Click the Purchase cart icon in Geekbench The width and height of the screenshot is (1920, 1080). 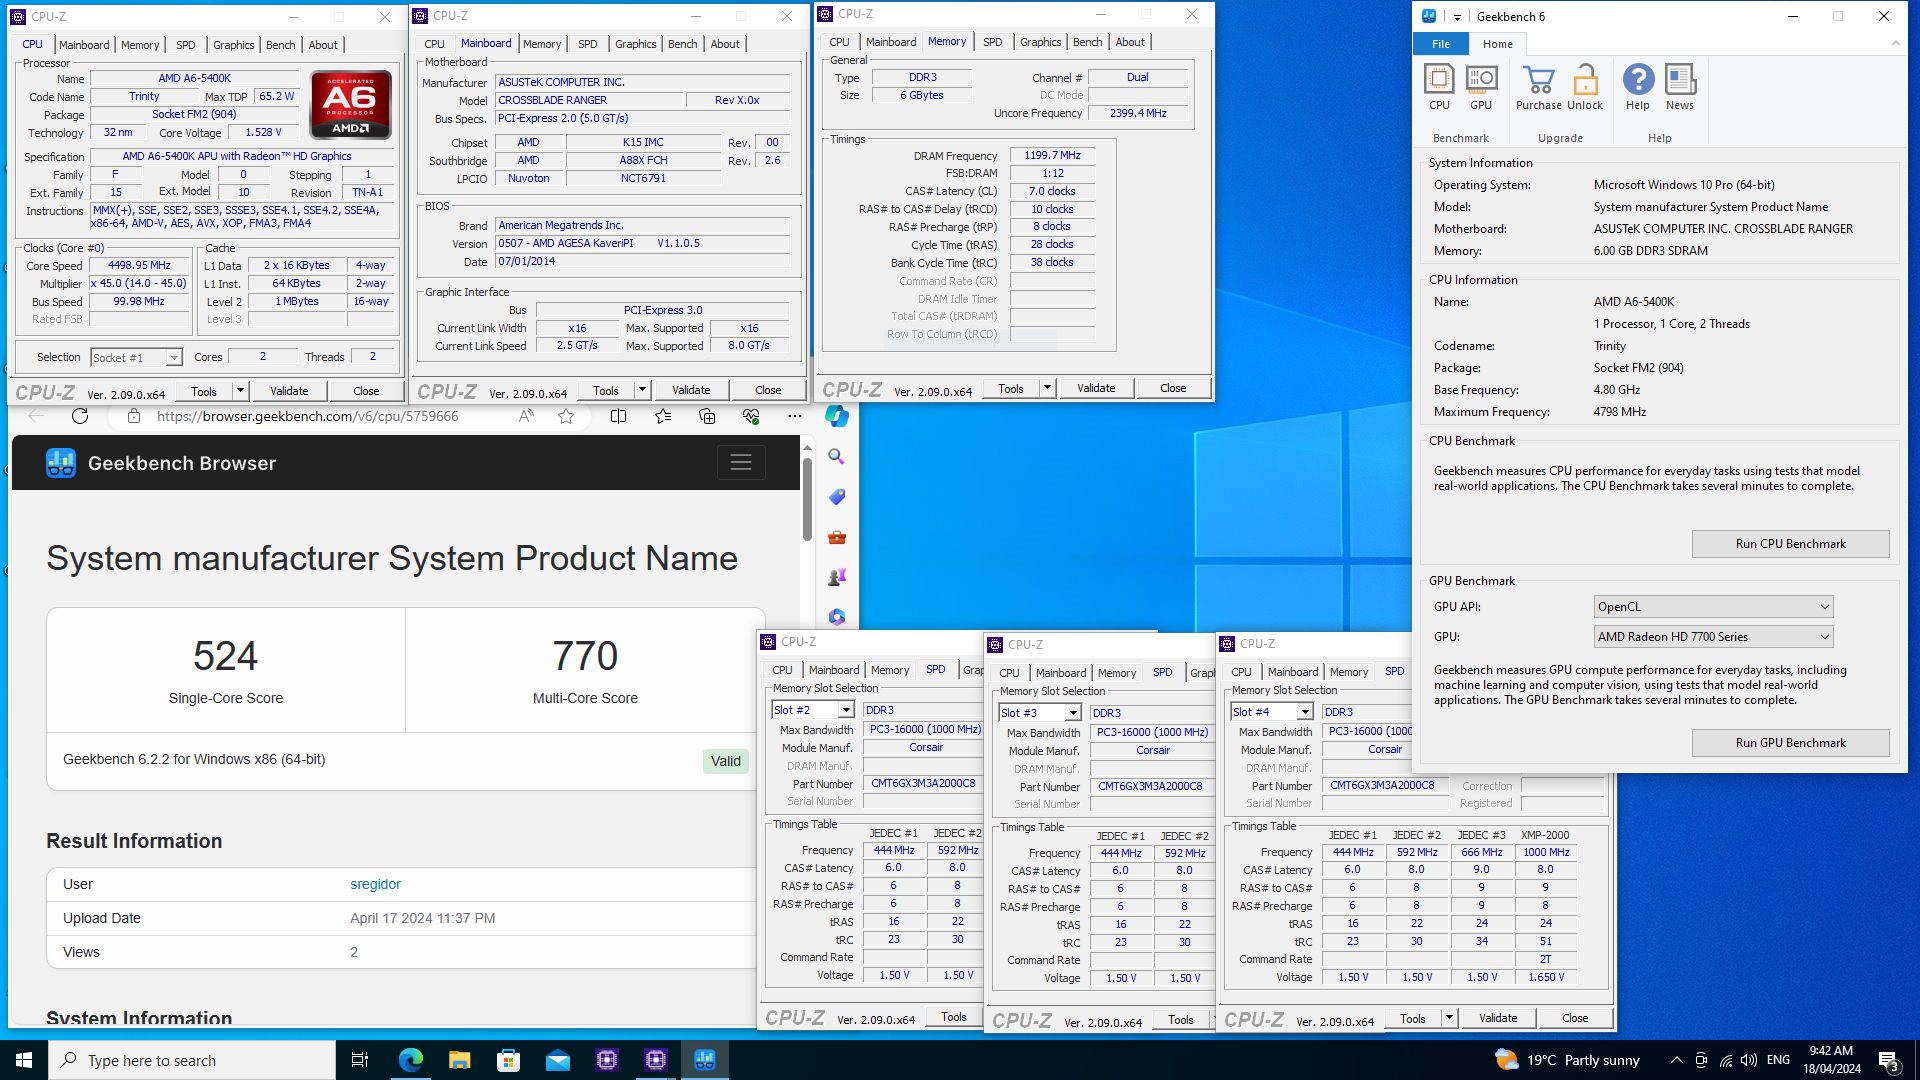pos(1538,87)
